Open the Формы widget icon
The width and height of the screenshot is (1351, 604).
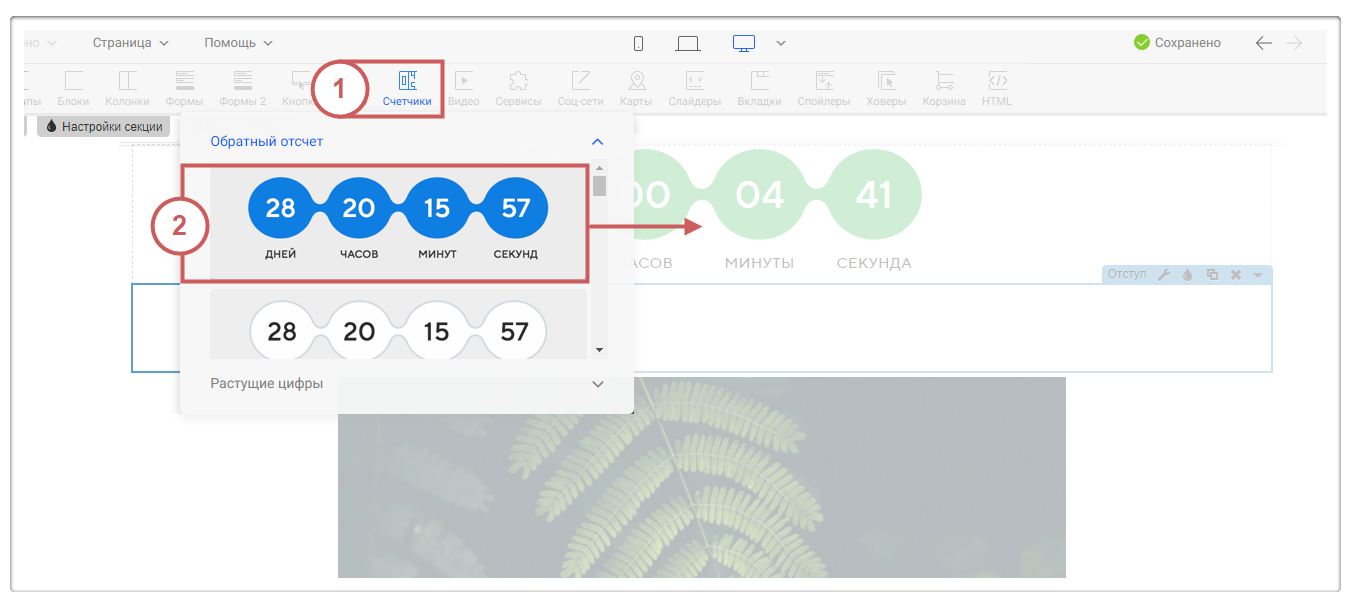(184, 88)
